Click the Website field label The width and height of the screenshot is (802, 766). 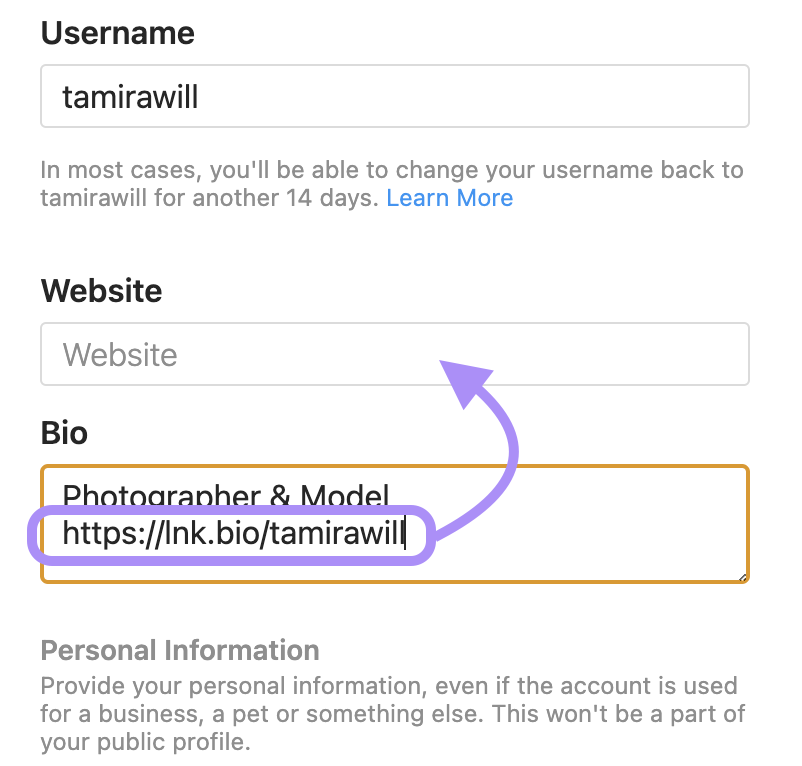(x=101, y=291)
